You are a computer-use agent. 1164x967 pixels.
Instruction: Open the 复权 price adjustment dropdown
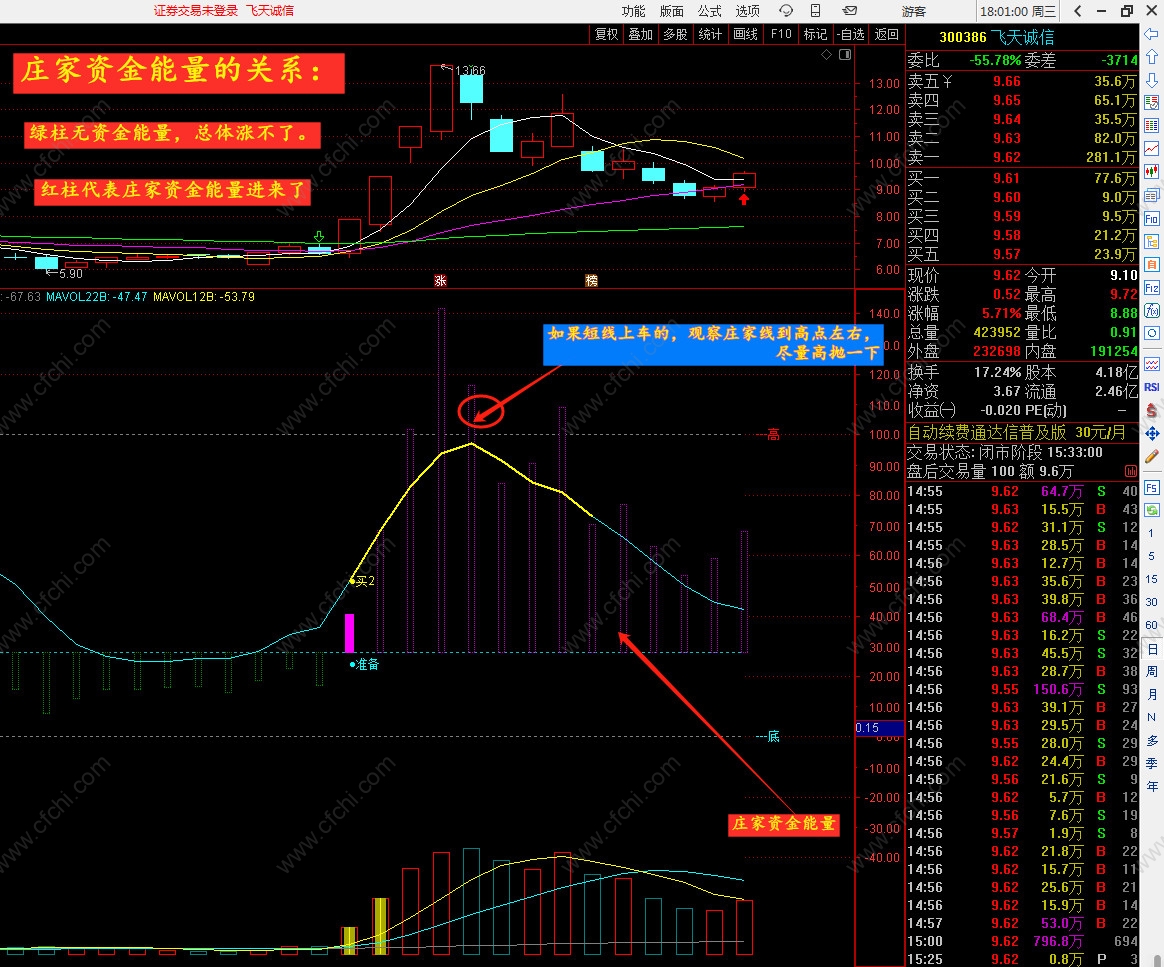(x=606, y=34)
